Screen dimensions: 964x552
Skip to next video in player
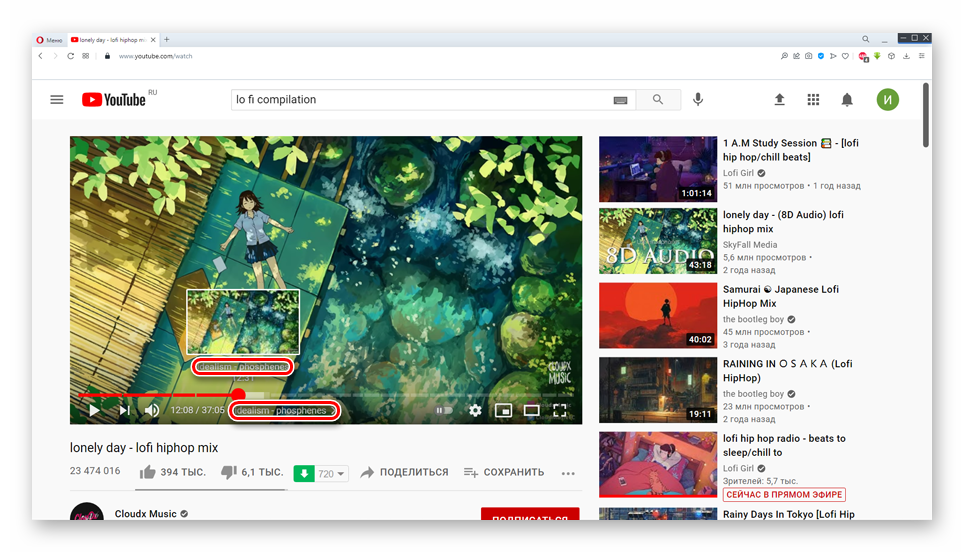coord(124,410)
